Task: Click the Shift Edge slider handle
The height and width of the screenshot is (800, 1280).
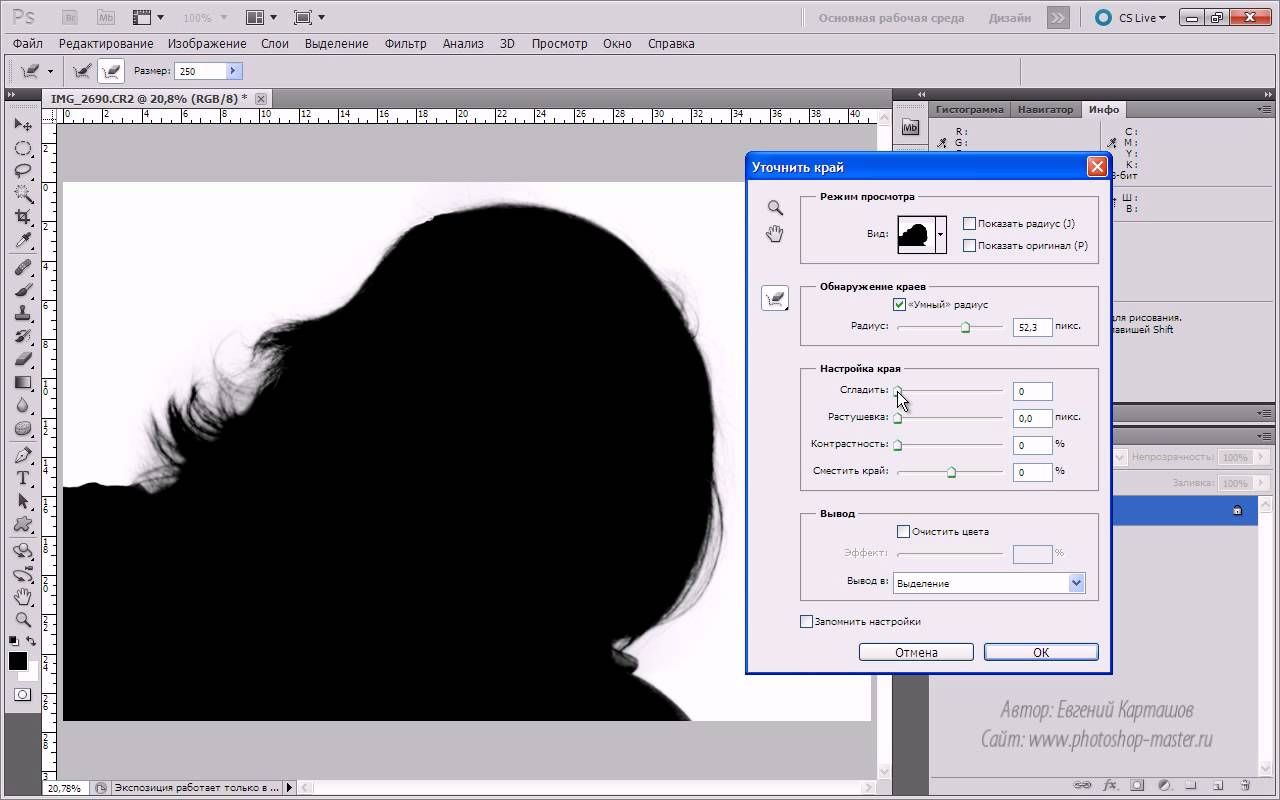Action: (951, 472)
